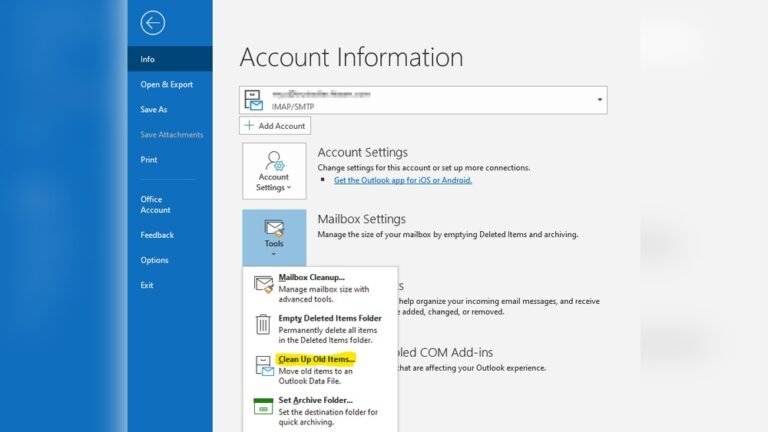Click 'Manage the size of your mailbox' text
The image size is (768, 432).
448,234
